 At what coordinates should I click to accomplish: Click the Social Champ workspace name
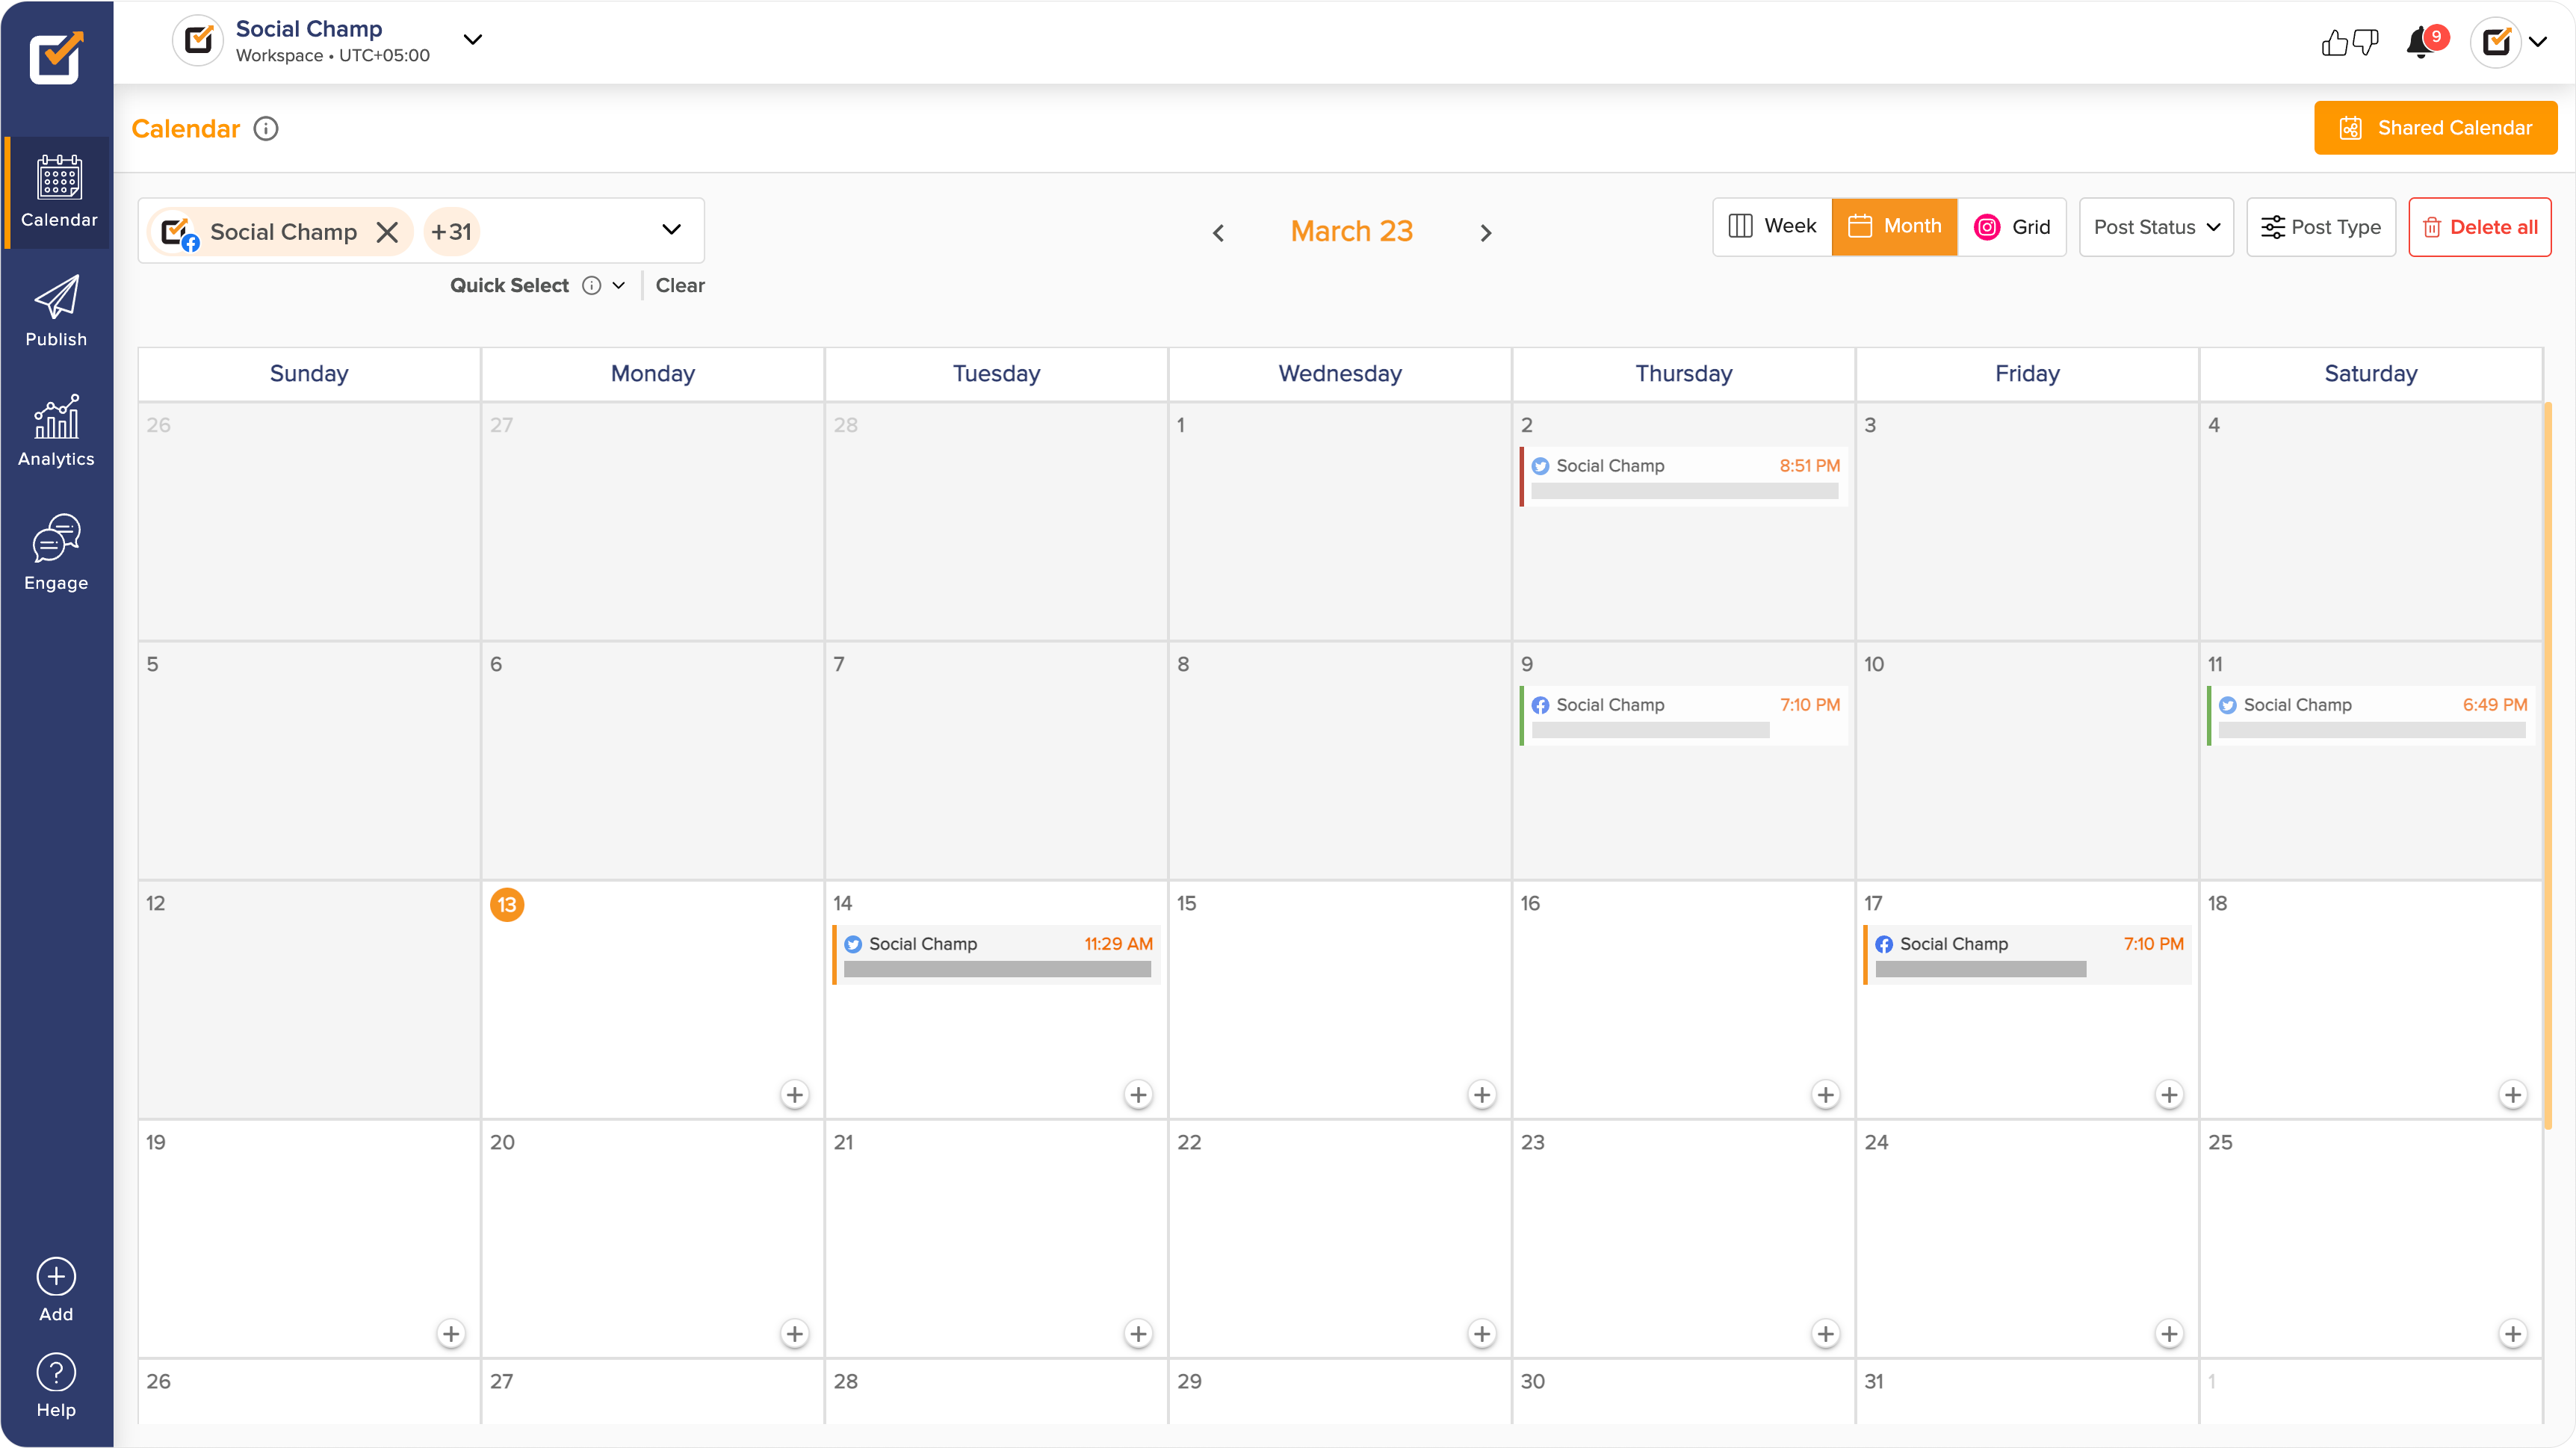pos(309,29)
